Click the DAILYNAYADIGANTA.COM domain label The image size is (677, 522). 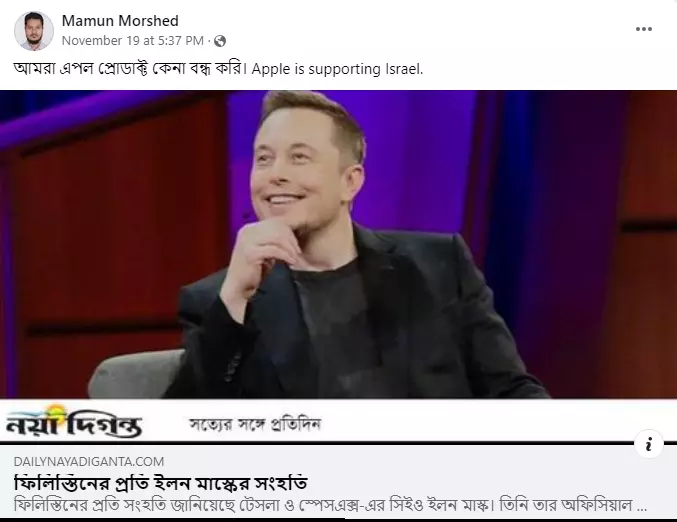[89, 462]
